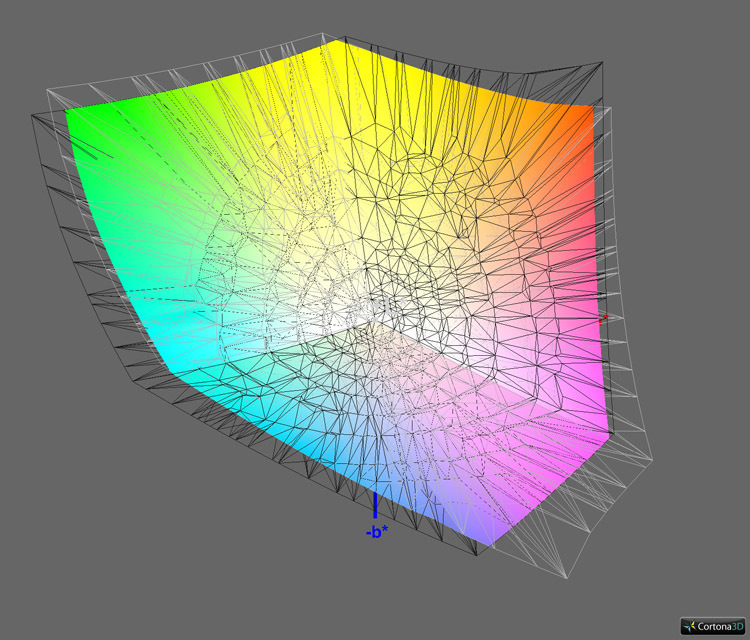
Task: Click the red a* axis marker
Action: [x=603, y=320]
